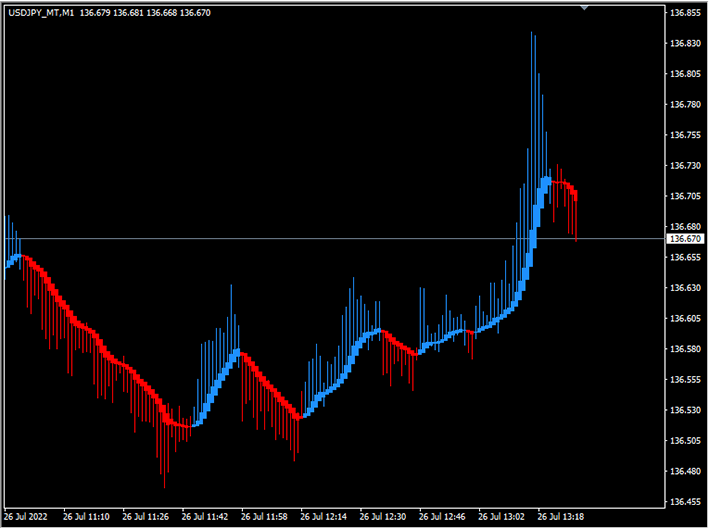Screen dimensions: 709x528
Task: Click the USDJPY_MT,M1 symbol title text
Action: pos(41,13)
